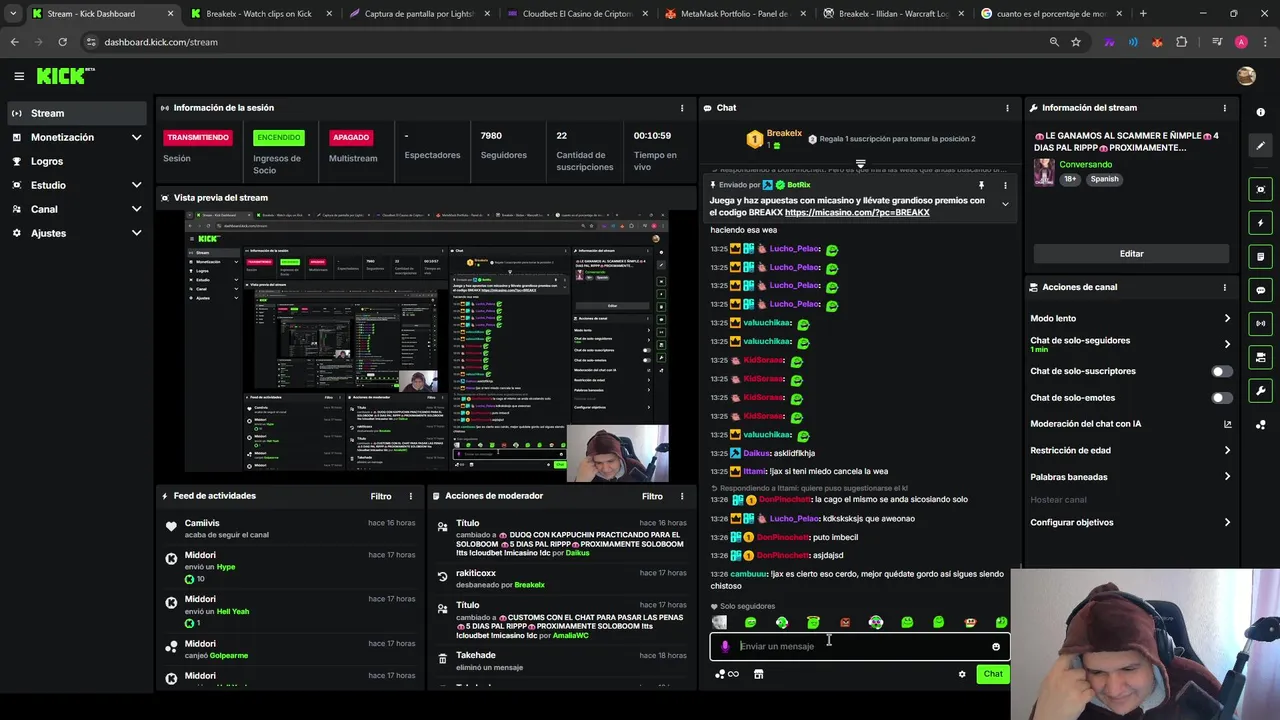Click the channel points infinity indicator below the chat
Viewport: 1280px width, 720px height.
pos(727,674)
